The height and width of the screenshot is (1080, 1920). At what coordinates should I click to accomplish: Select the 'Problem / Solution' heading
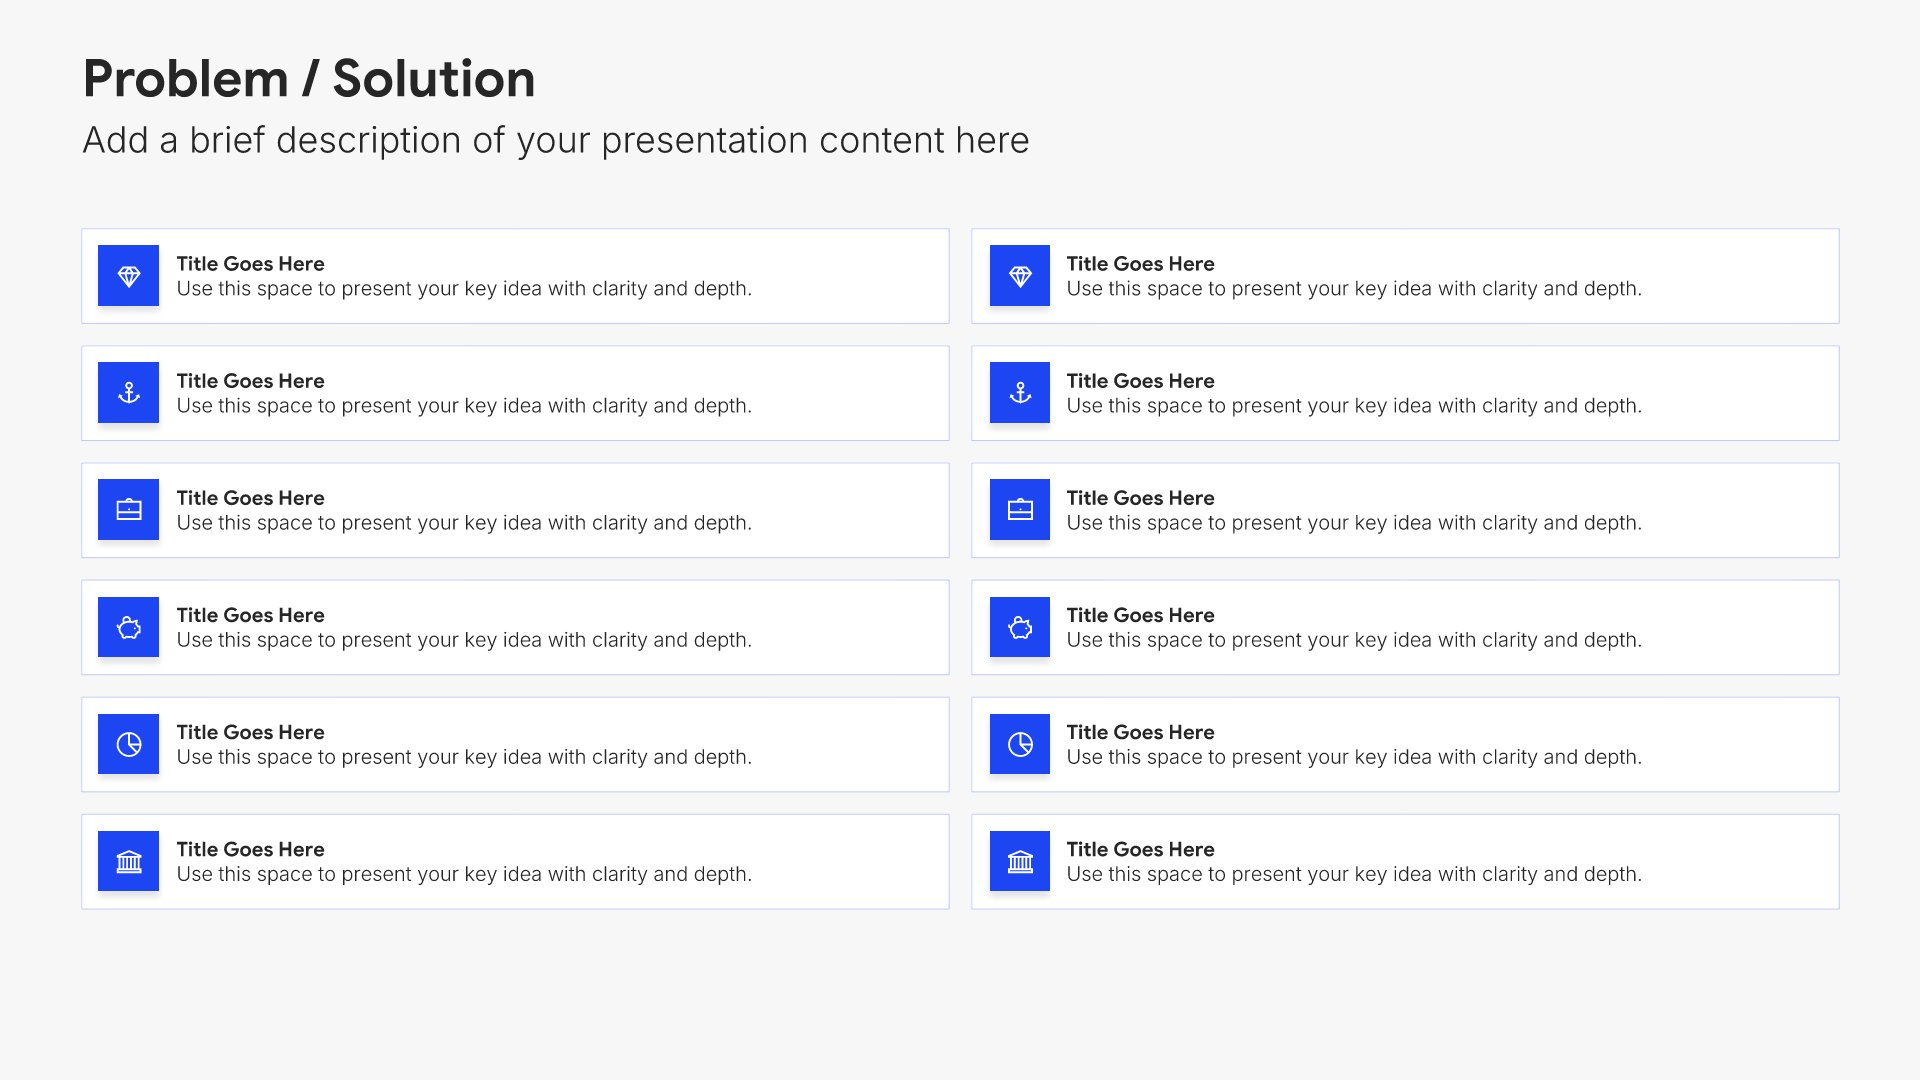[309, 79]
